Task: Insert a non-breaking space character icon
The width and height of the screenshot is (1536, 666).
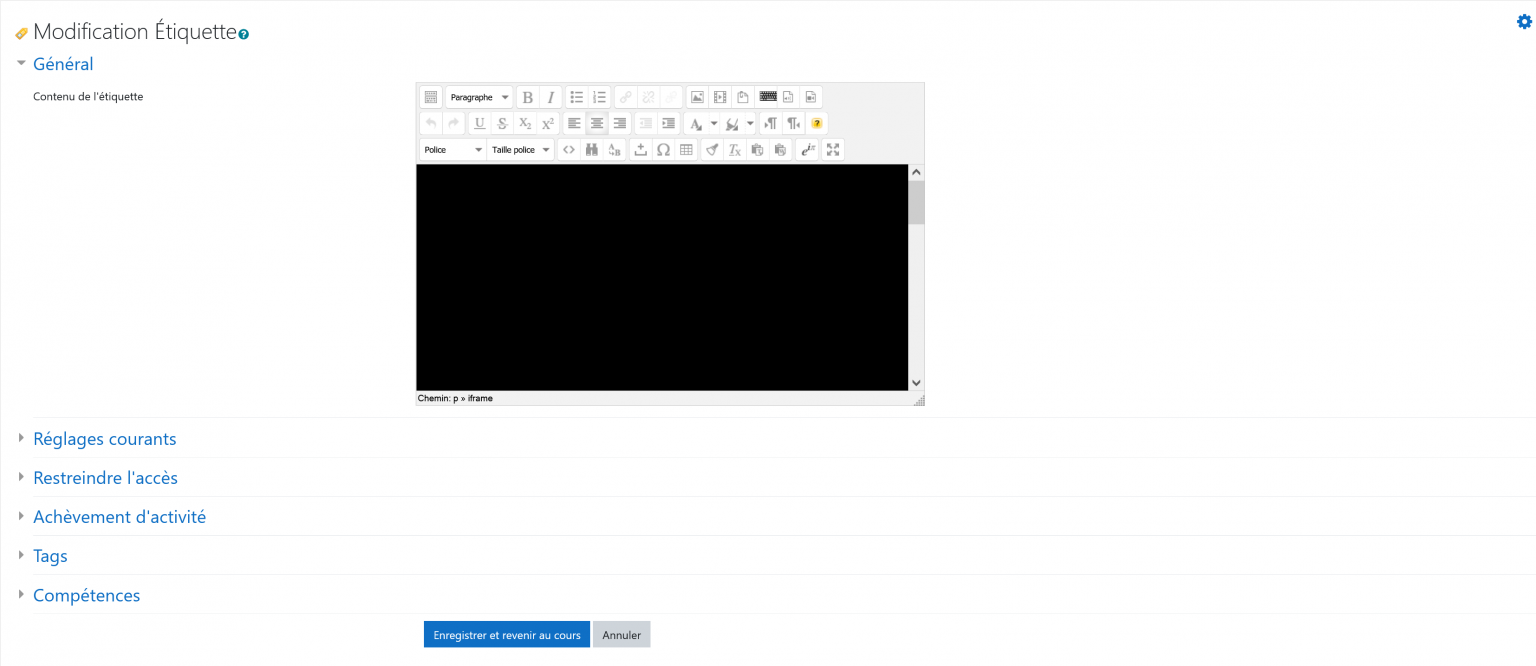Action: (641, 149)
